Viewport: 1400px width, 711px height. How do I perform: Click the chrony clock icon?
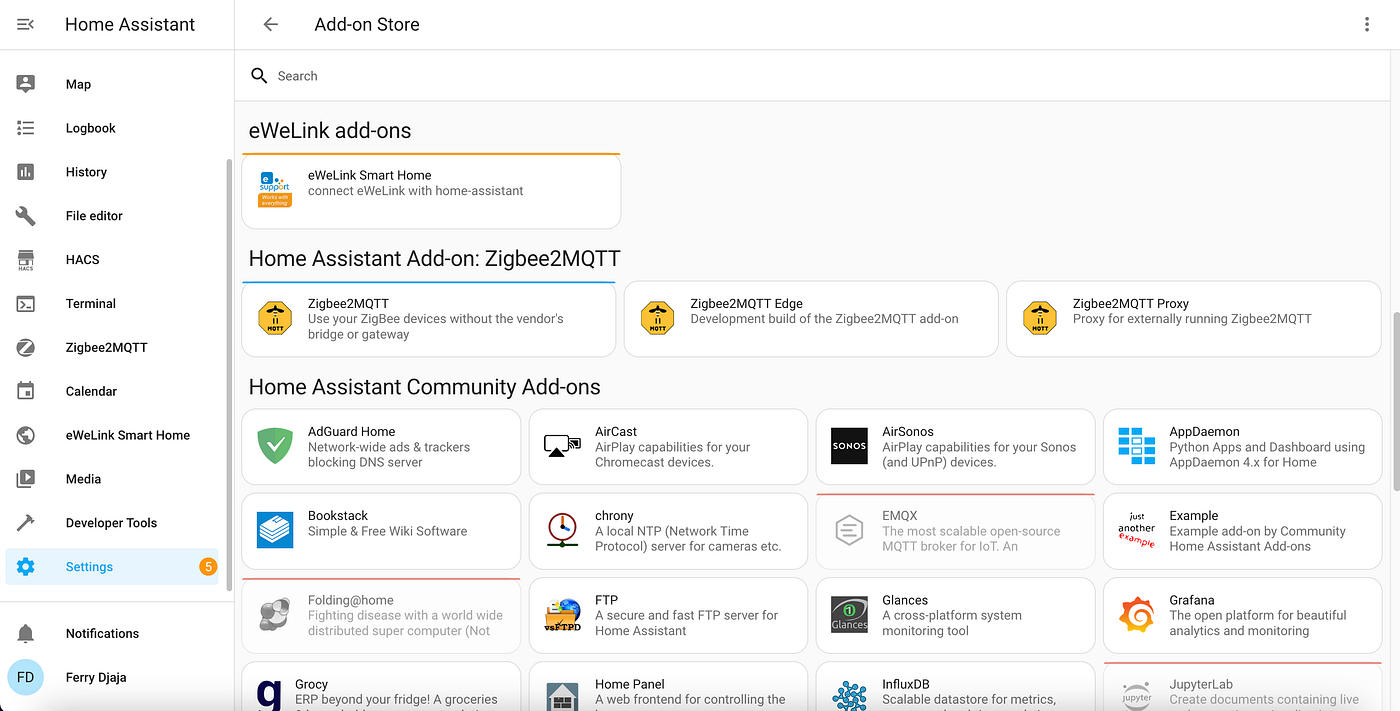562,530
